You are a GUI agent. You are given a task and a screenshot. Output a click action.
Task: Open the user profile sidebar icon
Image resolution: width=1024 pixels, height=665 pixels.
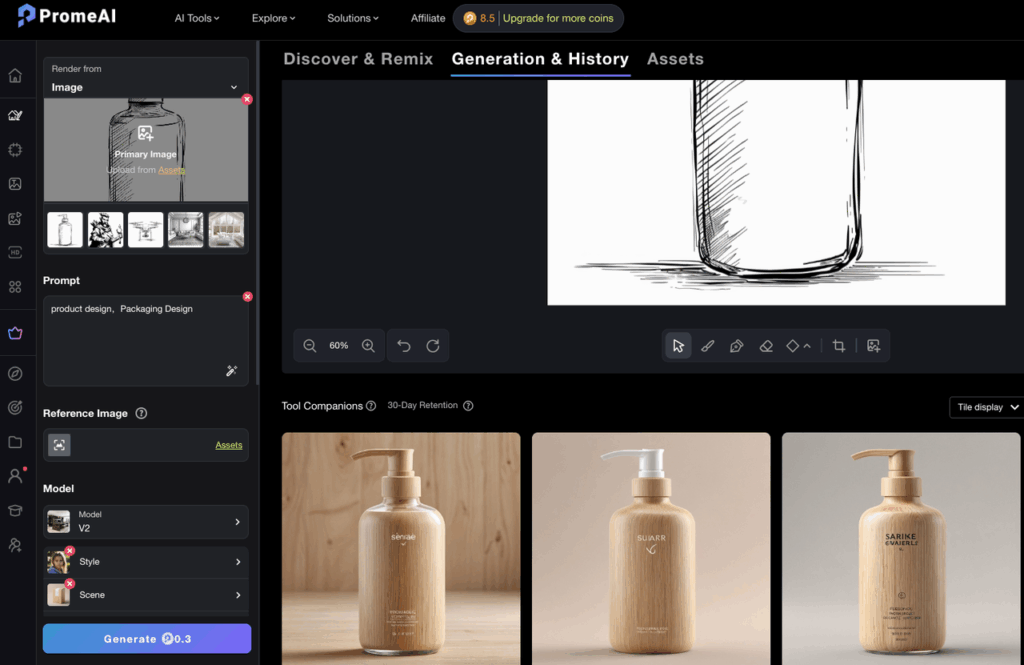pos(15,476)
